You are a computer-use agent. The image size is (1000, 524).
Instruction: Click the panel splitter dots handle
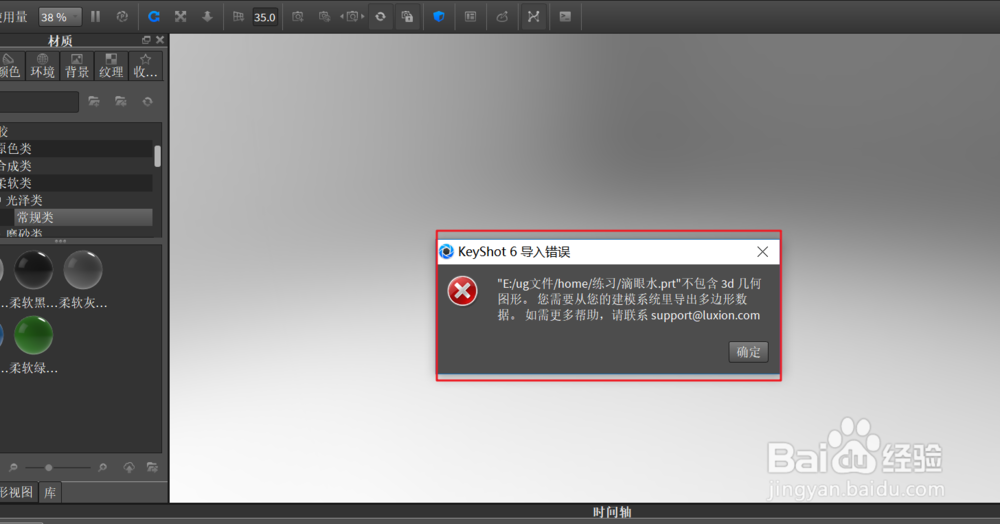[61, 241]
